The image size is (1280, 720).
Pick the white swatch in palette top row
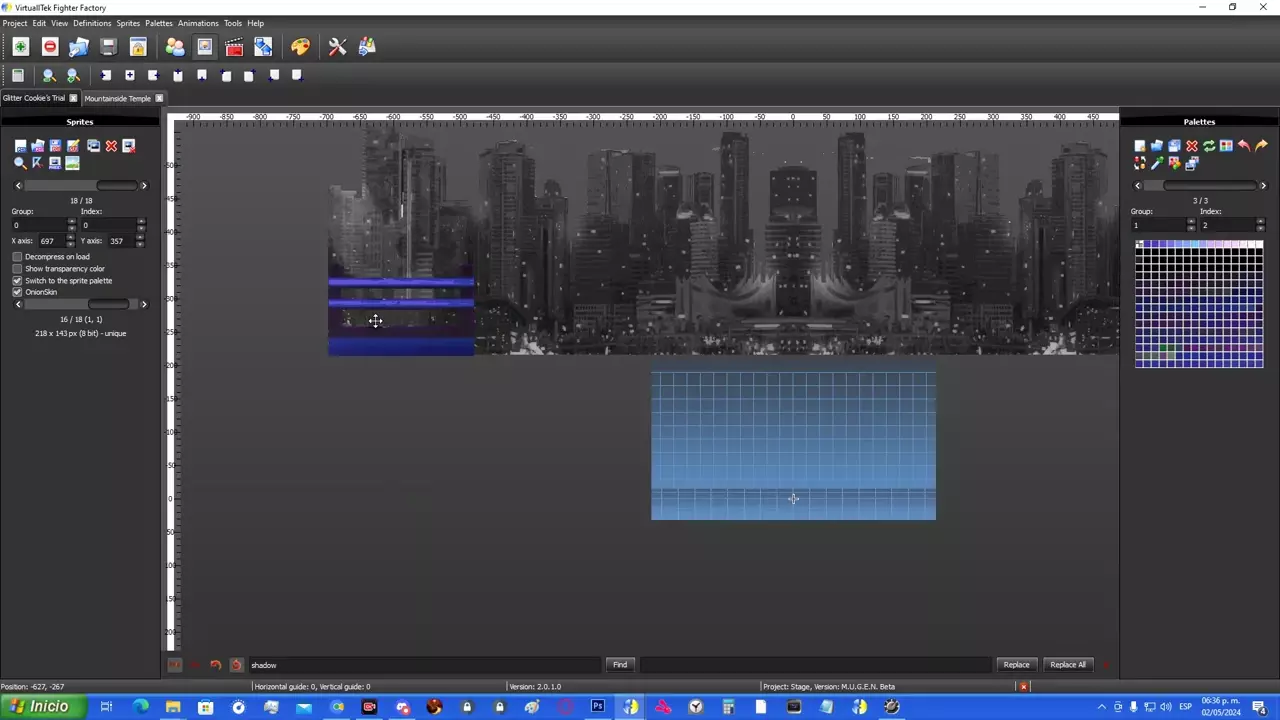click(1257, 245)
